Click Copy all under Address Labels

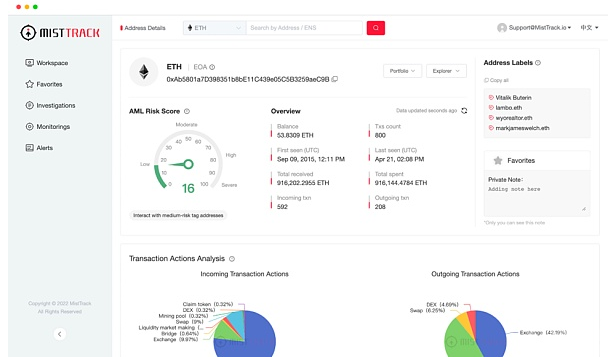[x=496, y=80]
